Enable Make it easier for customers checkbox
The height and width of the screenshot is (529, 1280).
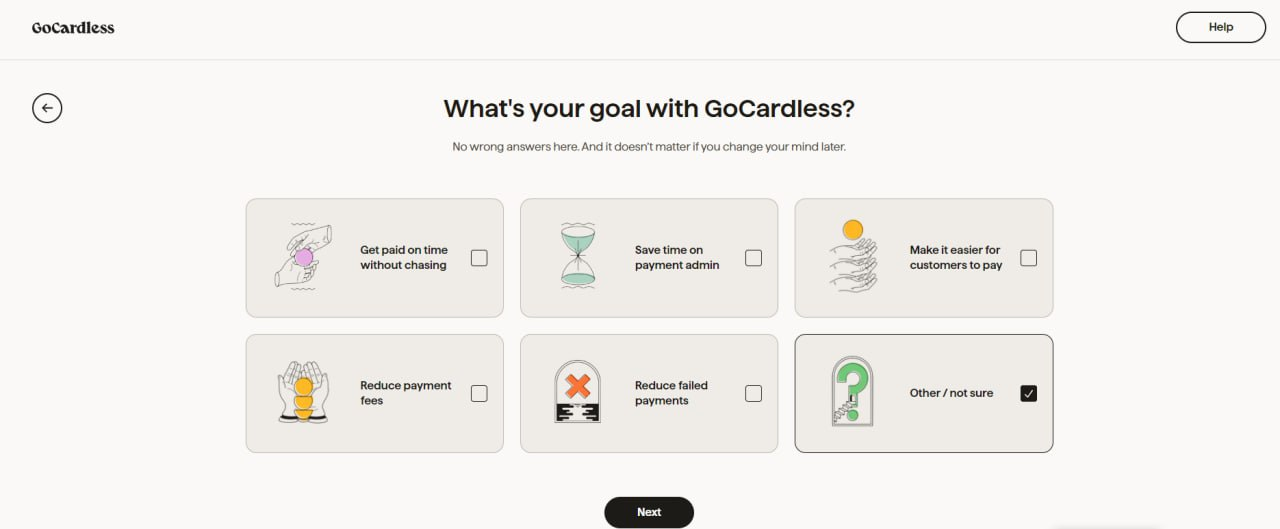click(x=1029, y=258)
